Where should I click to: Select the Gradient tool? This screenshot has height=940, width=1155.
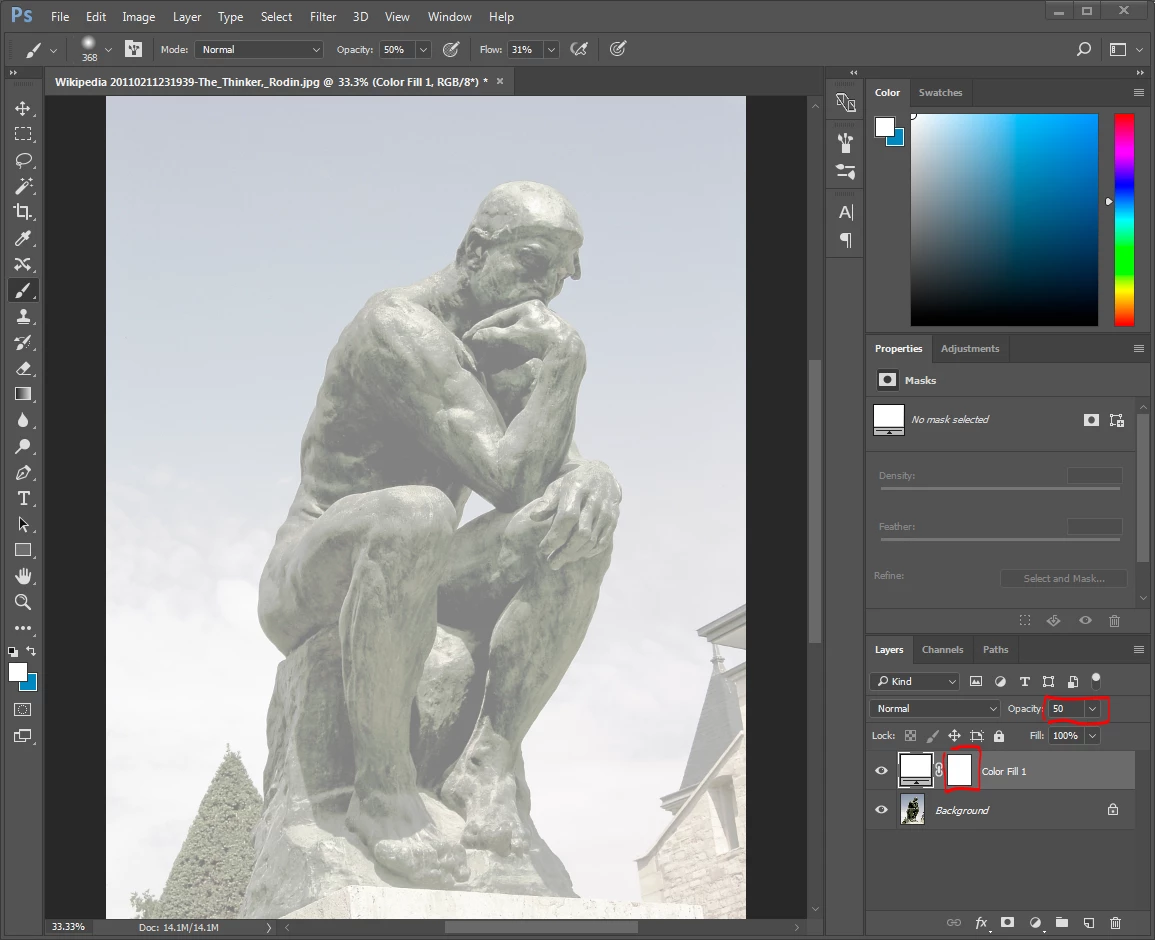(x=23, y=394)
